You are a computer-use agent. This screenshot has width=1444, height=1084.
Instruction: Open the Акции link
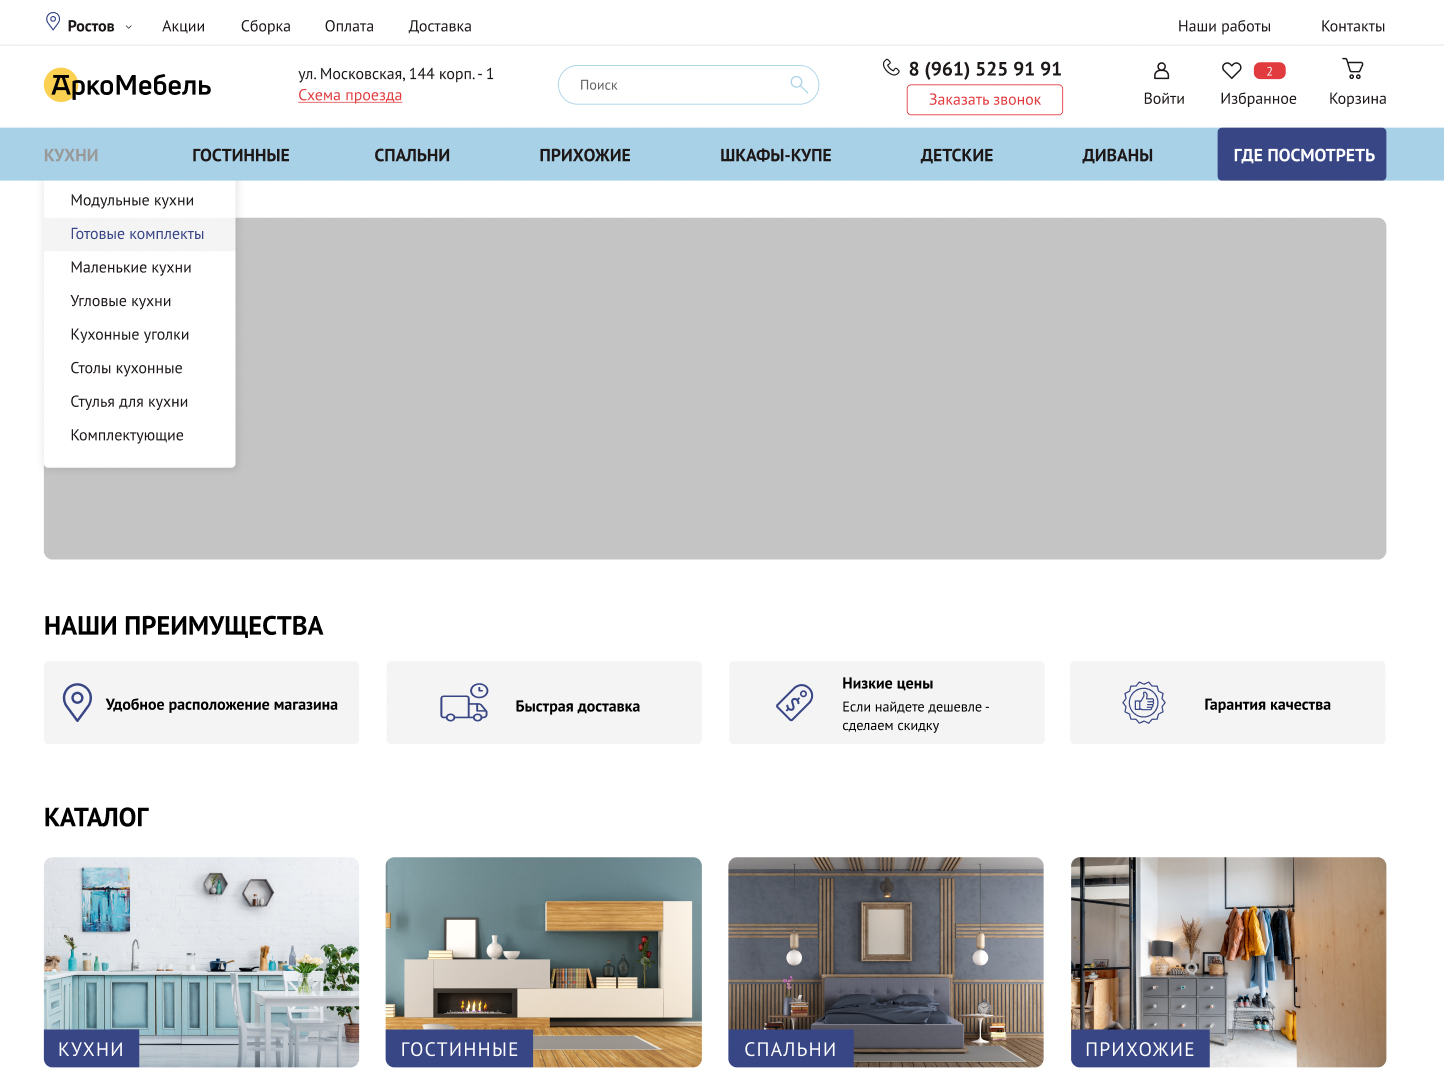point(184,26)
